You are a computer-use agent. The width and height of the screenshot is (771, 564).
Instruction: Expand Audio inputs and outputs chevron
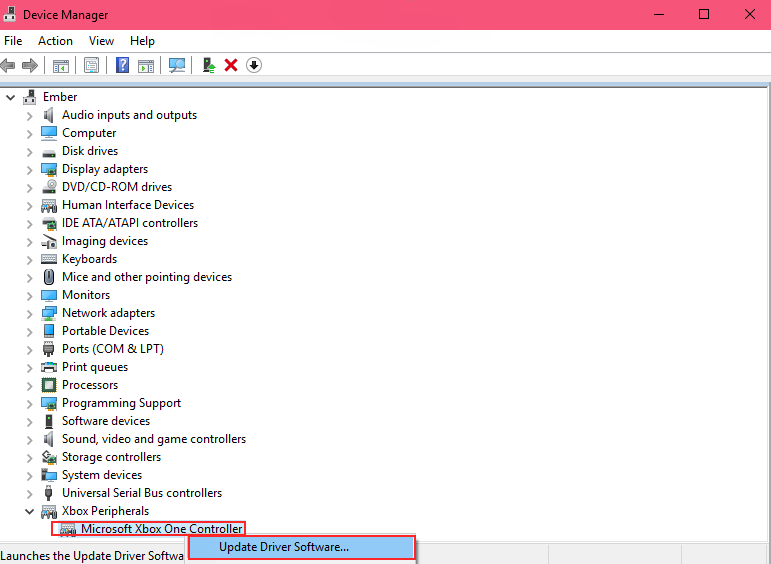30,116
